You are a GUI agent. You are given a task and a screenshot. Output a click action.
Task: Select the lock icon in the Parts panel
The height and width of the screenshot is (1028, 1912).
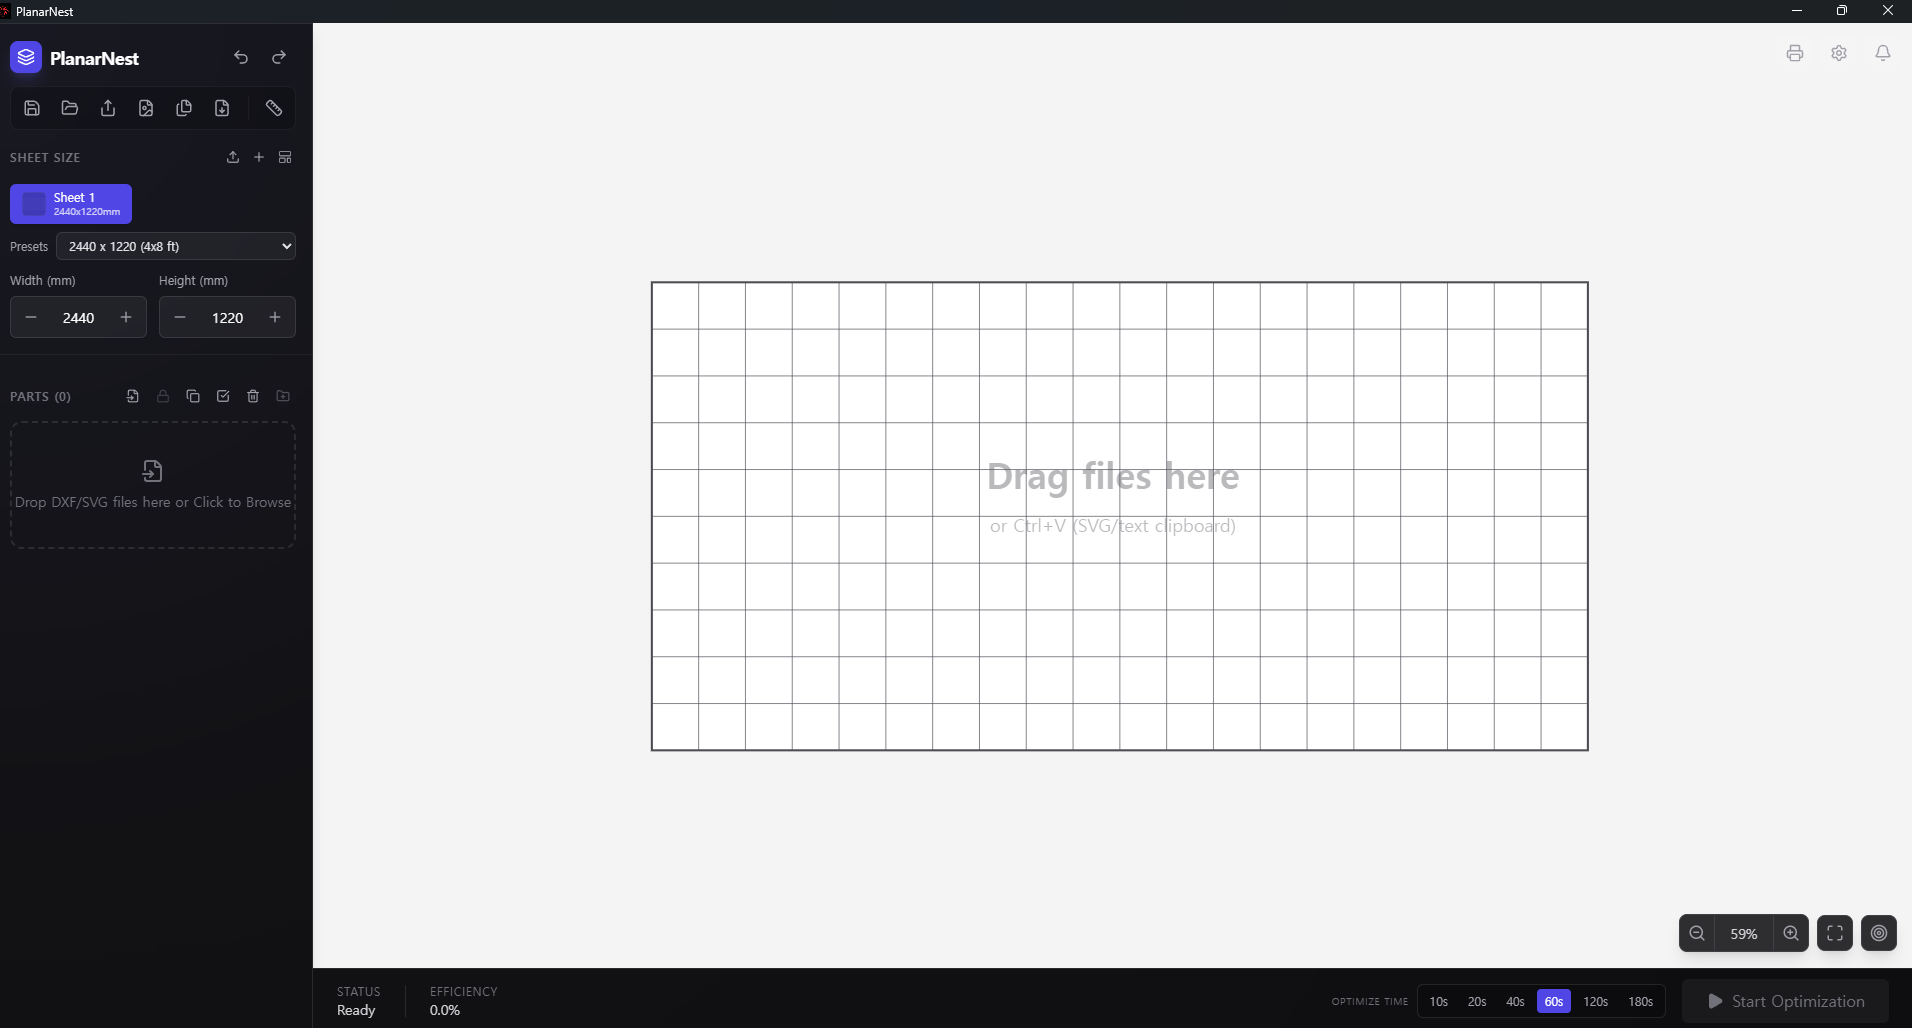coord(163,397)
